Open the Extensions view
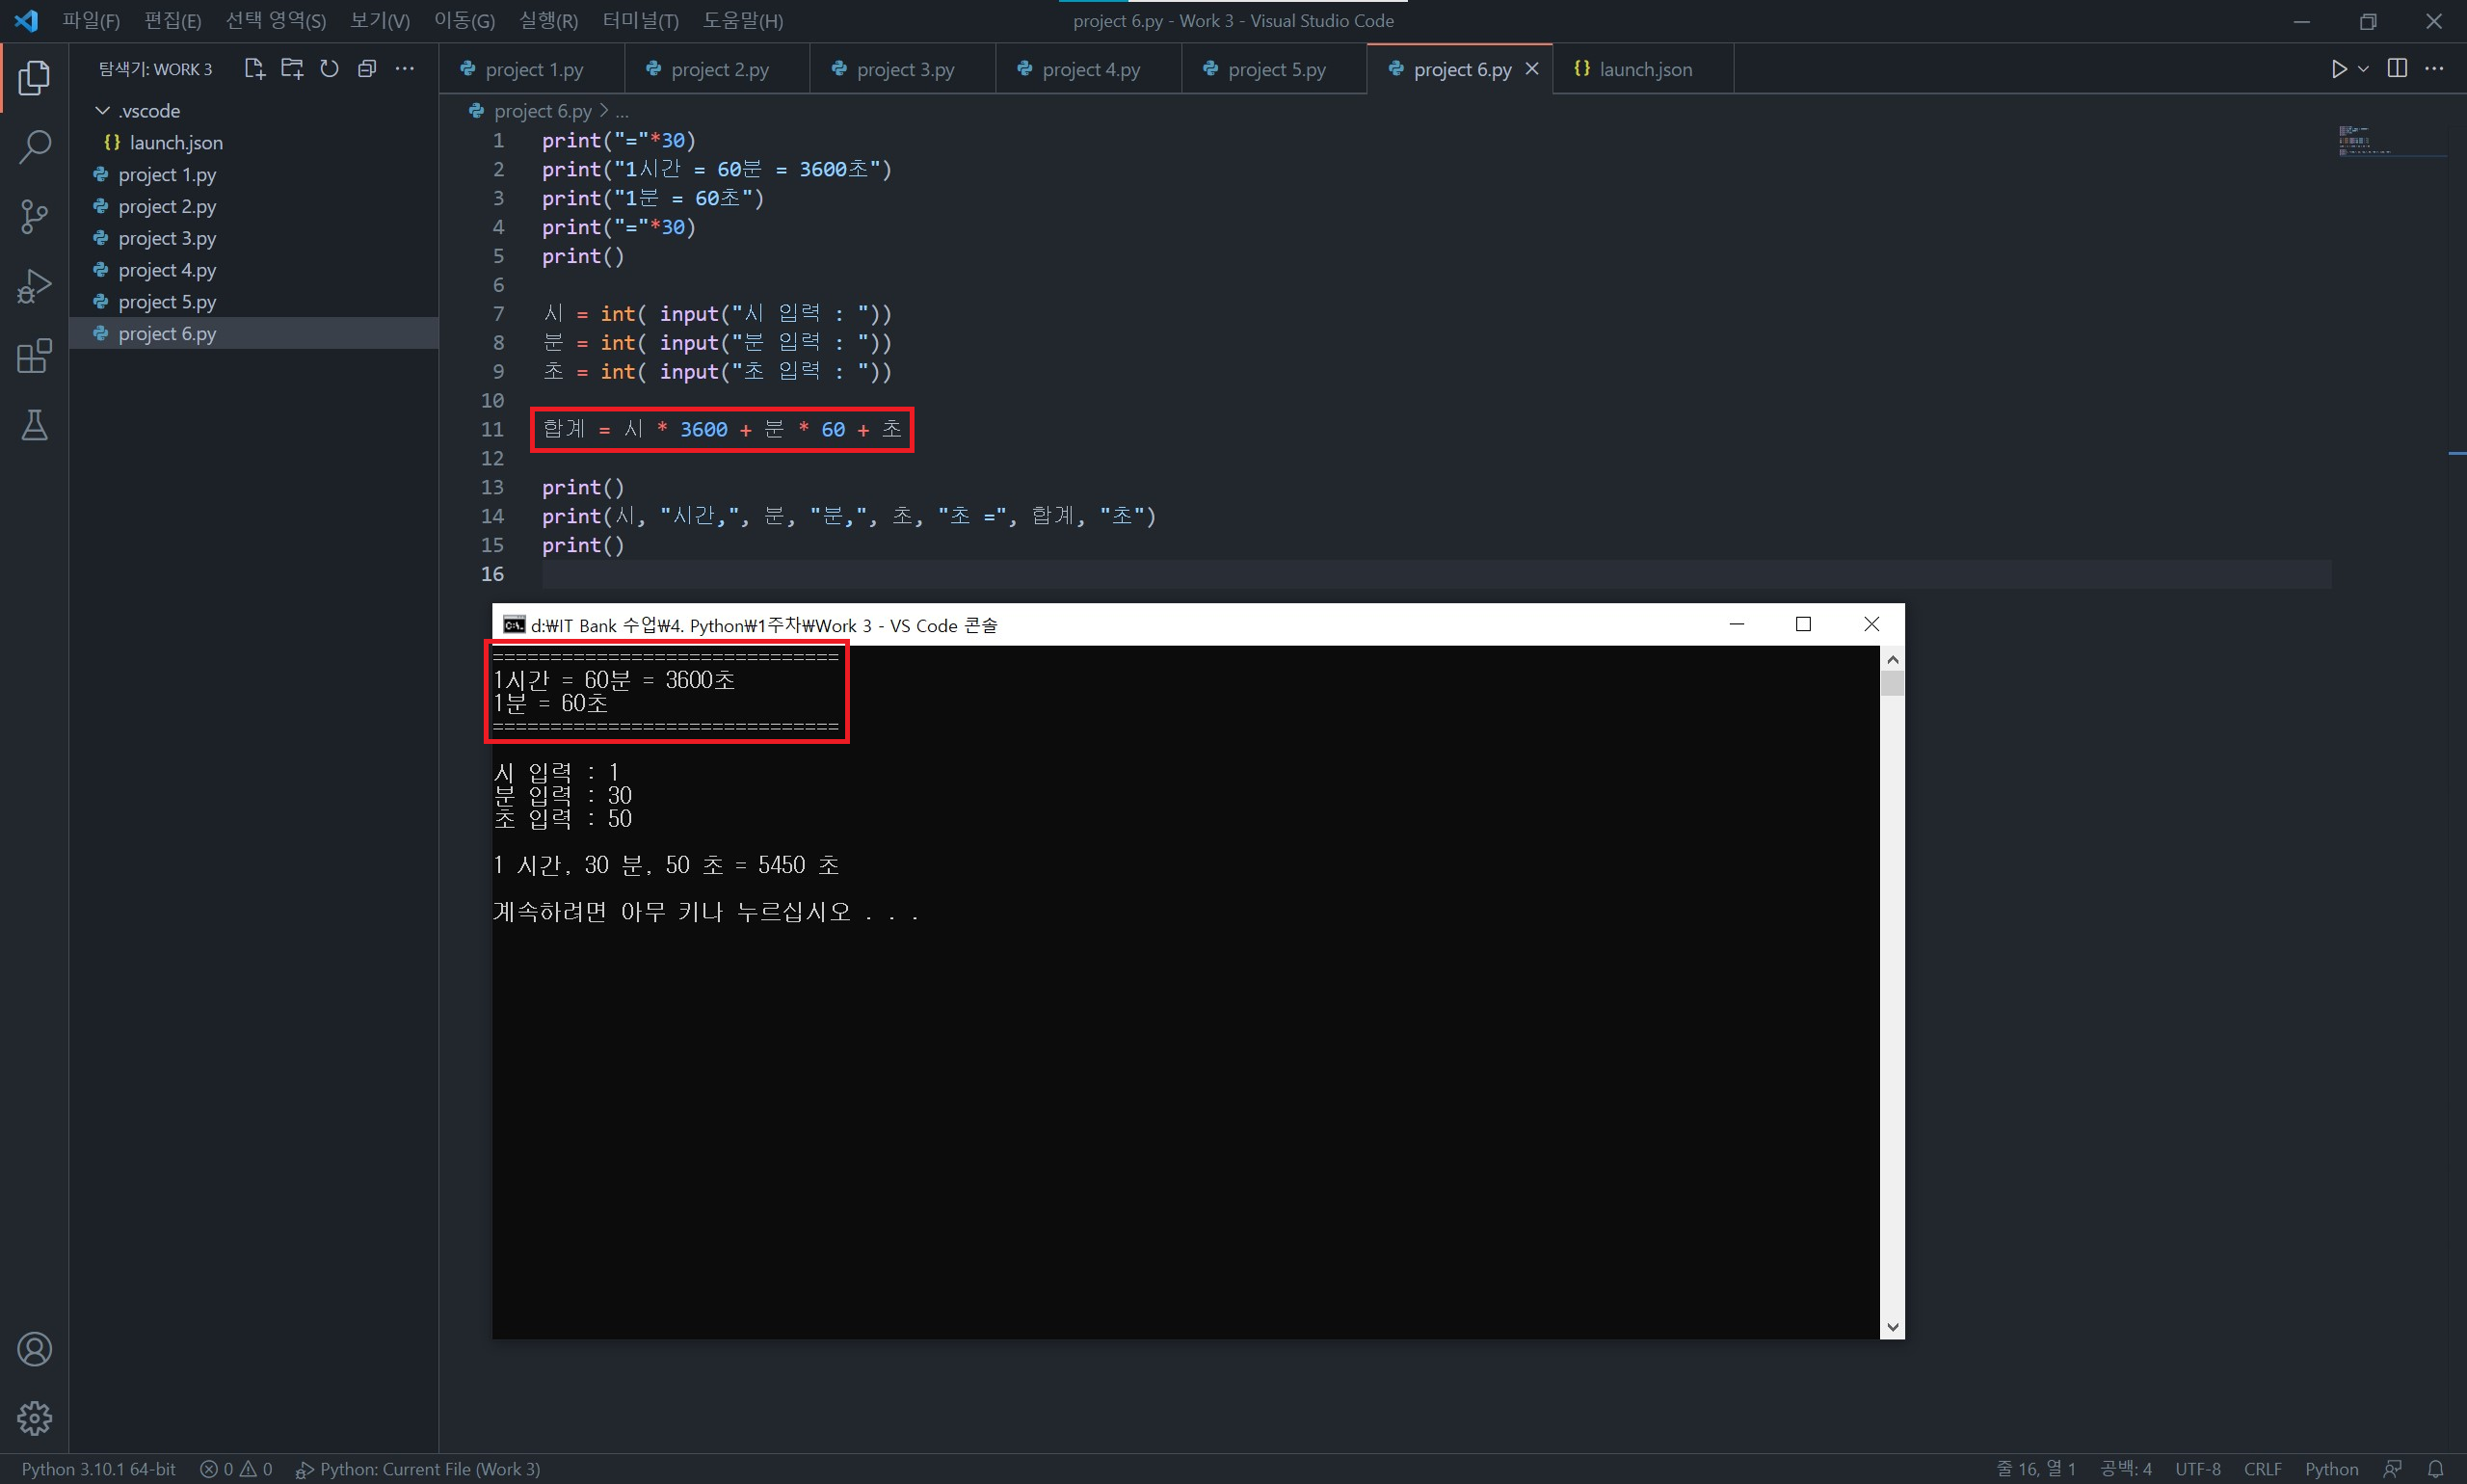Screen dimensions: 2467x1484 (x=34, y=356)
